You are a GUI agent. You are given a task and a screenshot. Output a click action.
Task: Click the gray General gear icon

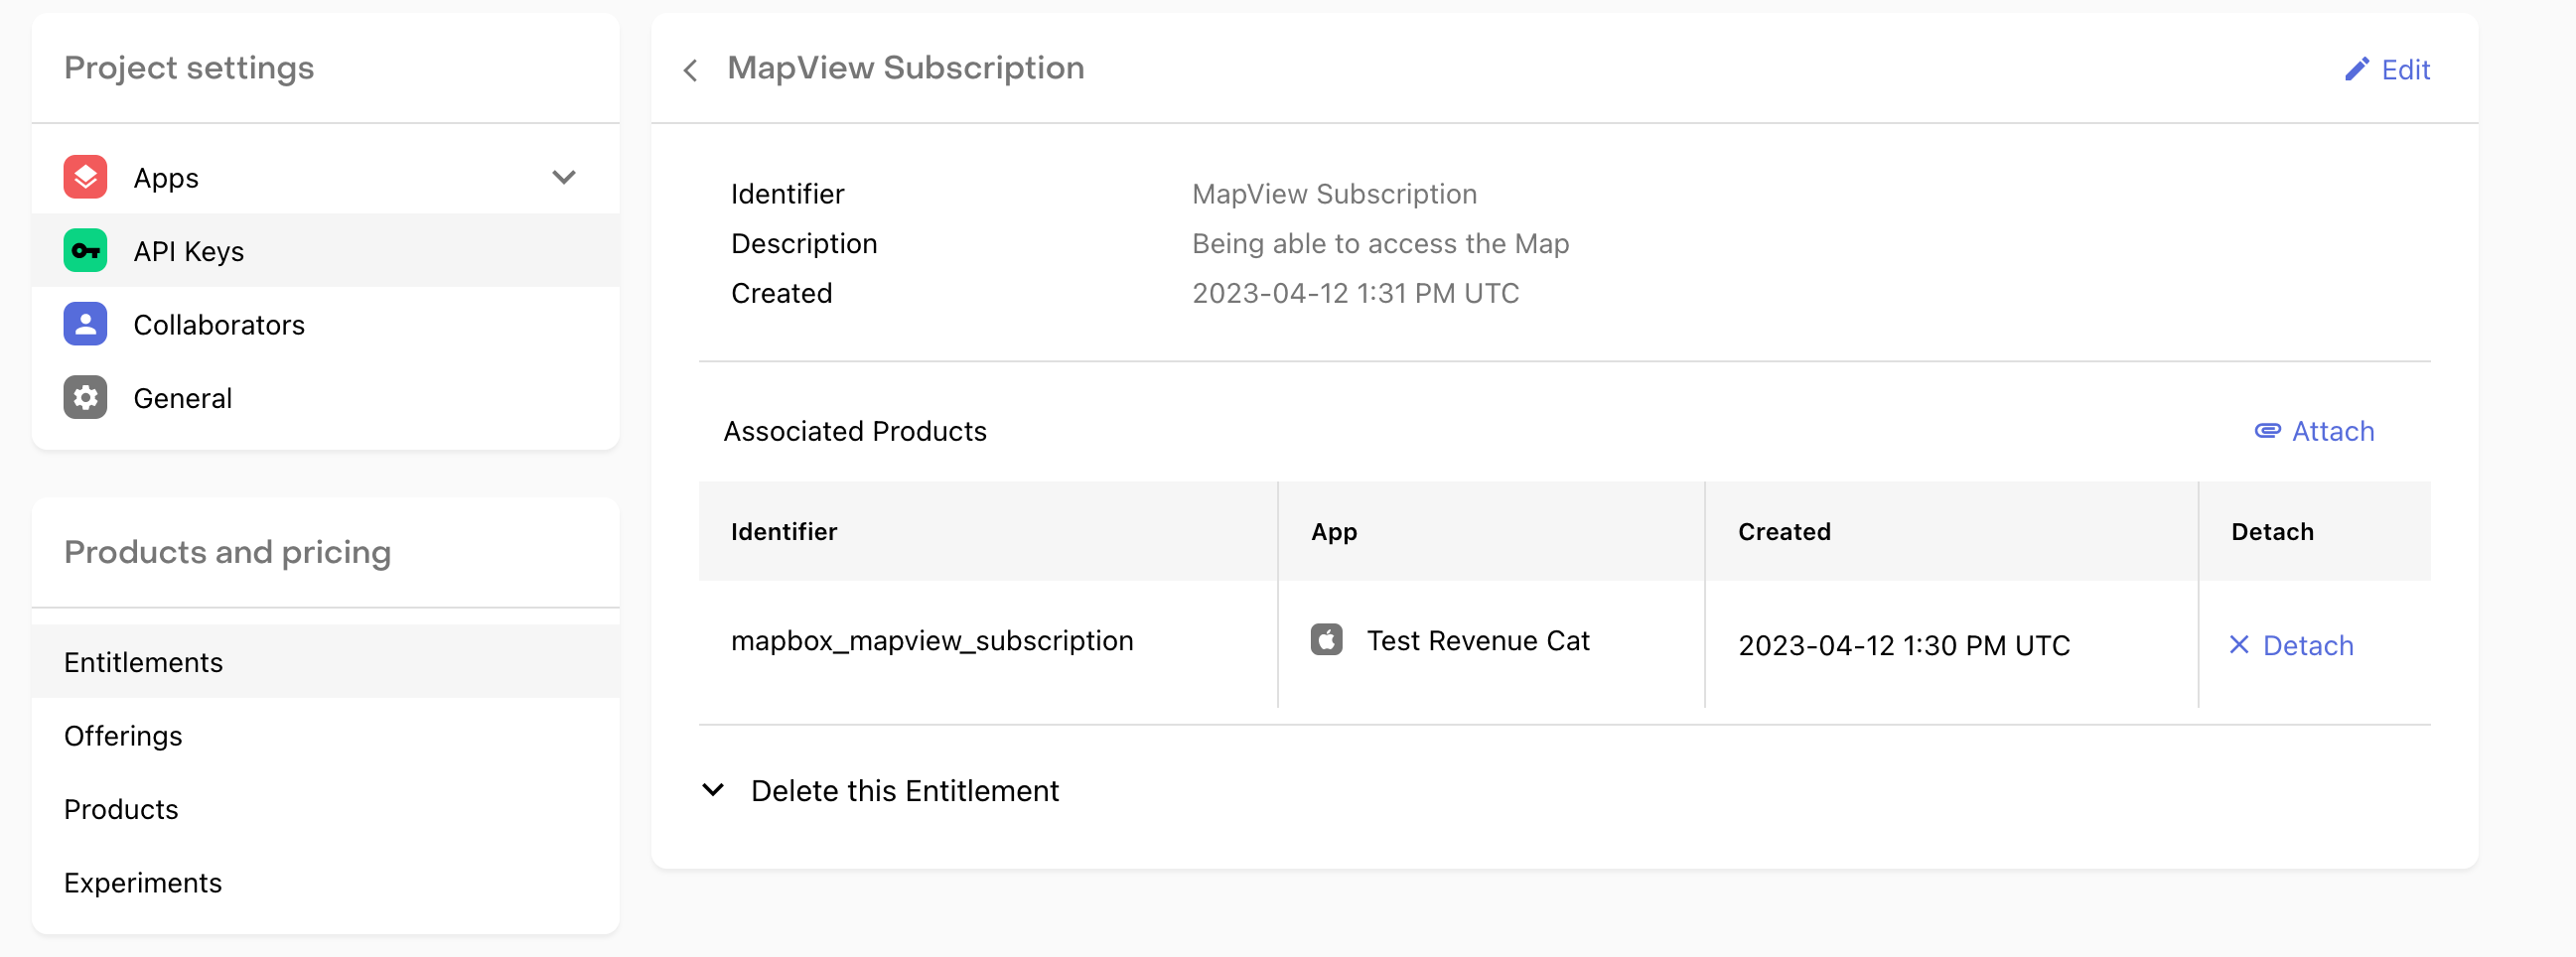(85, 397)
